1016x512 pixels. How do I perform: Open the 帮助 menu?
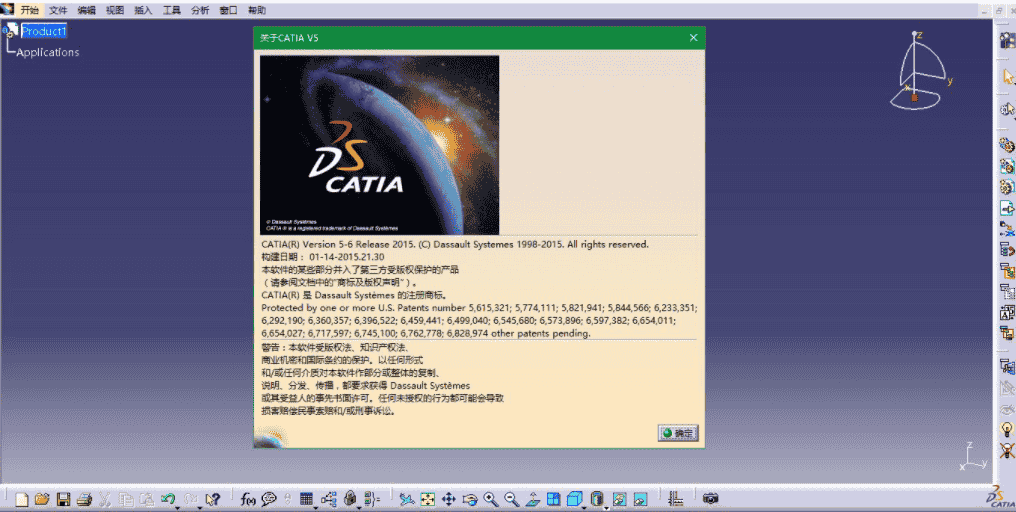pyautogui.click(x=257, y=9)
